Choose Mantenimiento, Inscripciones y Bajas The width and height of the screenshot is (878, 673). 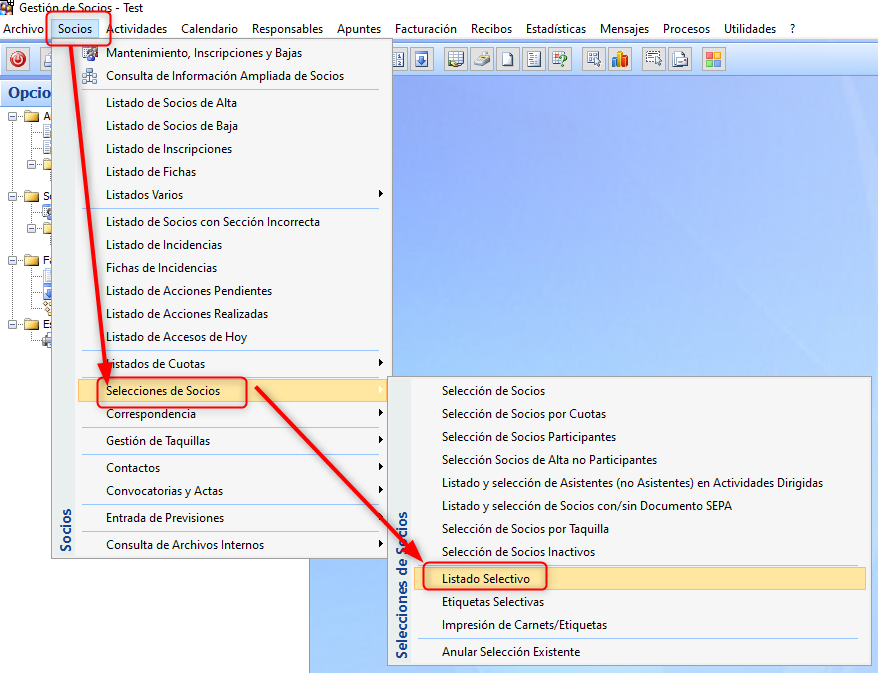[204, 53]
